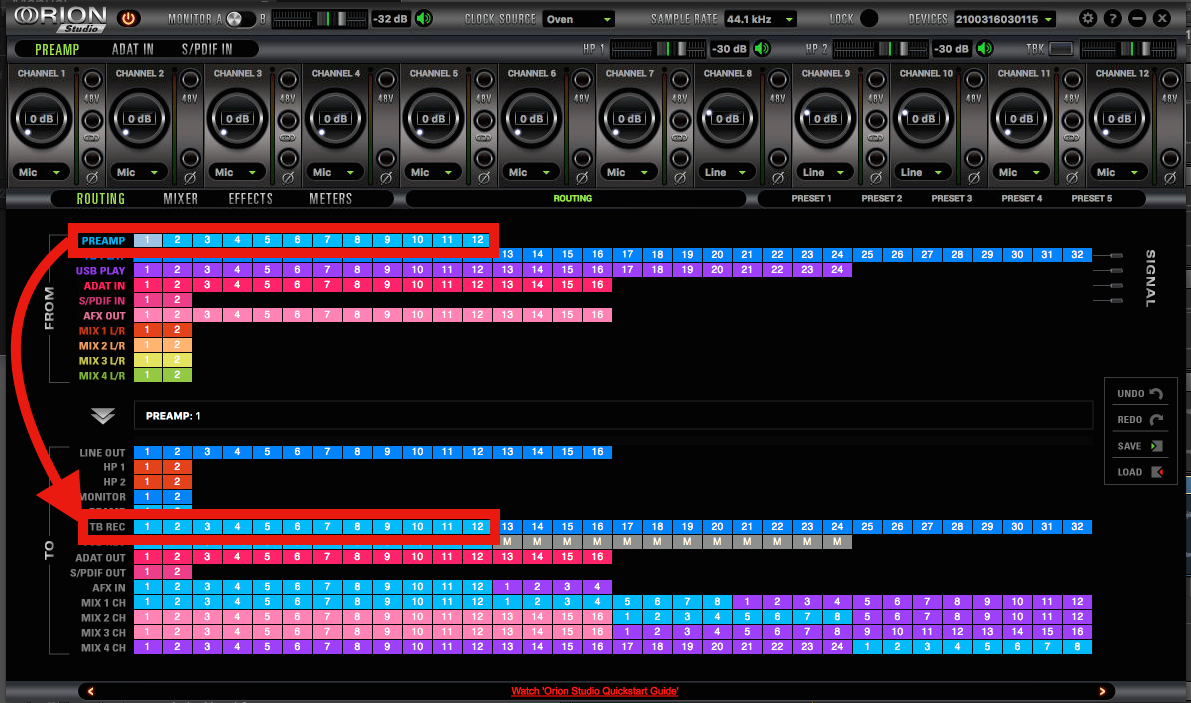Switch to the Mixer tab
The width and height of the screenshot is (1191, 703).
pos(181,199)
